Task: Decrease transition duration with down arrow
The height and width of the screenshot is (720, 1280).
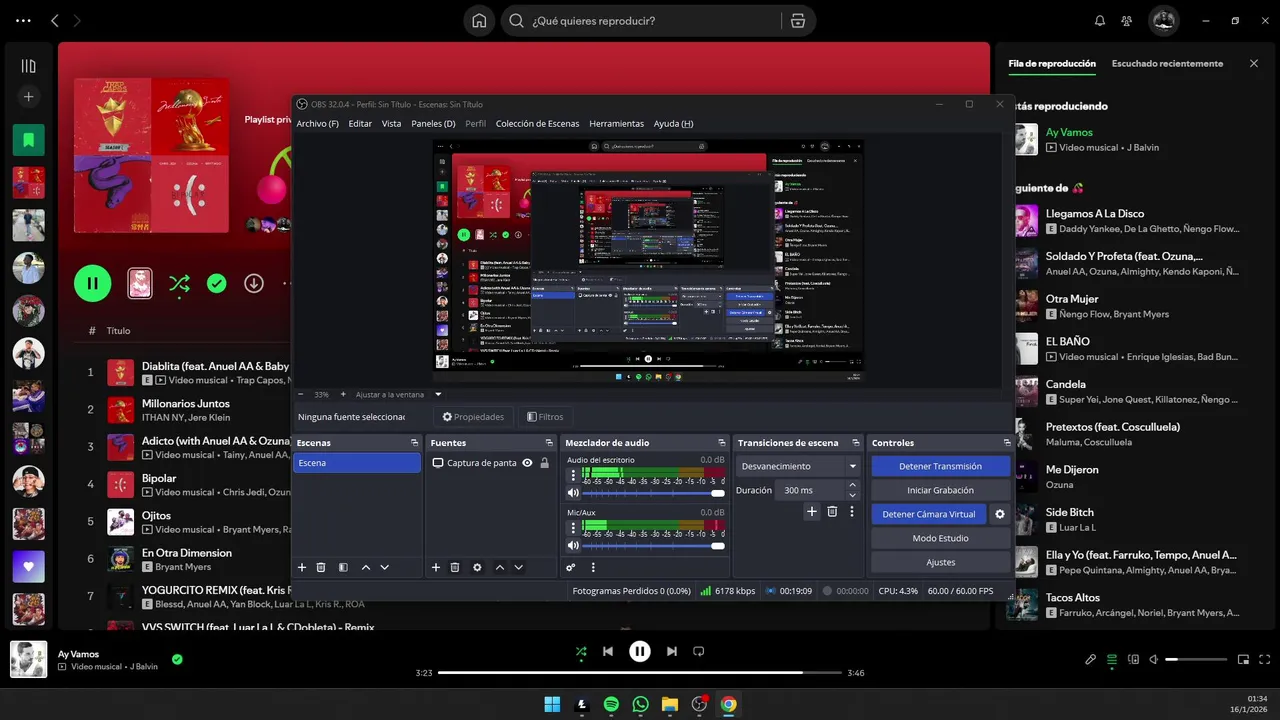Action: (x=852, y=495)
